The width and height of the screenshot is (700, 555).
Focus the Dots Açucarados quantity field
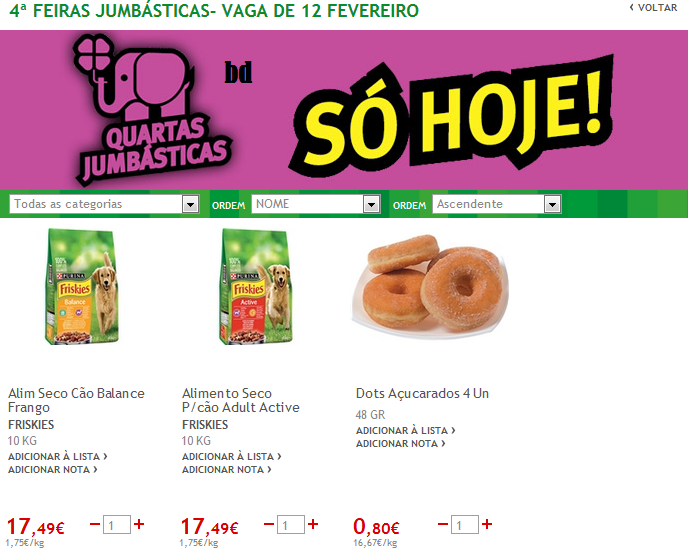click(x=465, y=524)
